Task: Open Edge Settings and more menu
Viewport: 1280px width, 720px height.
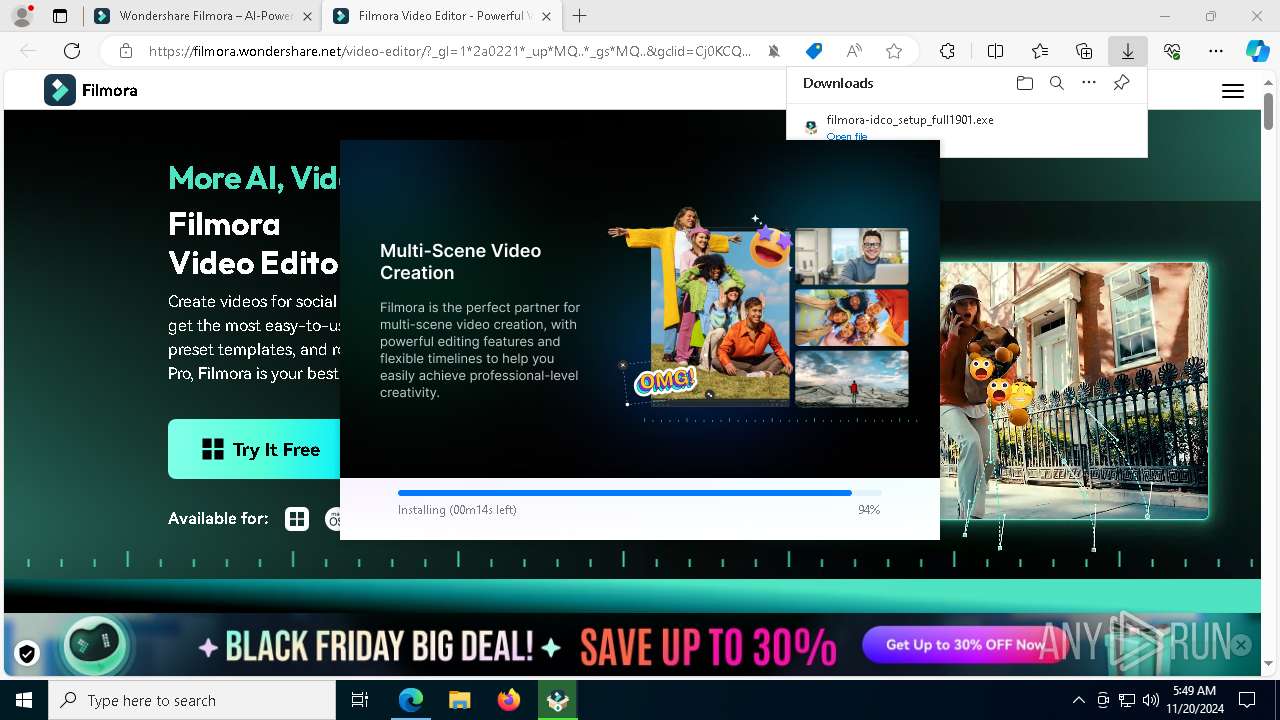Action: 1216,51
